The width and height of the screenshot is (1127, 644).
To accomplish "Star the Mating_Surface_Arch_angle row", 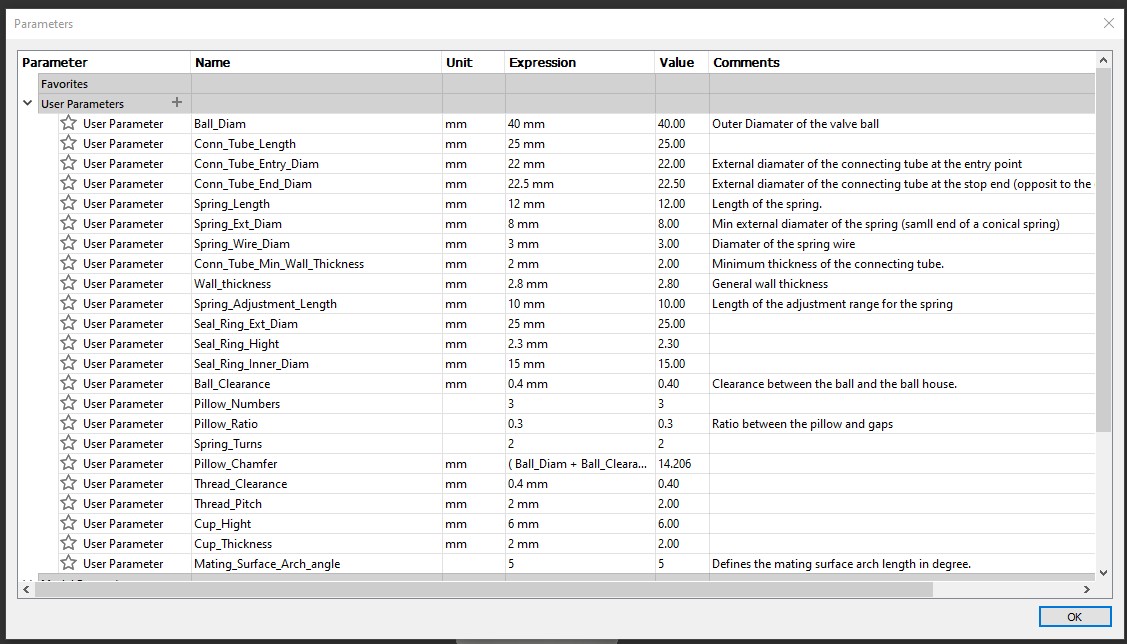I will click(x=68, y=563).
